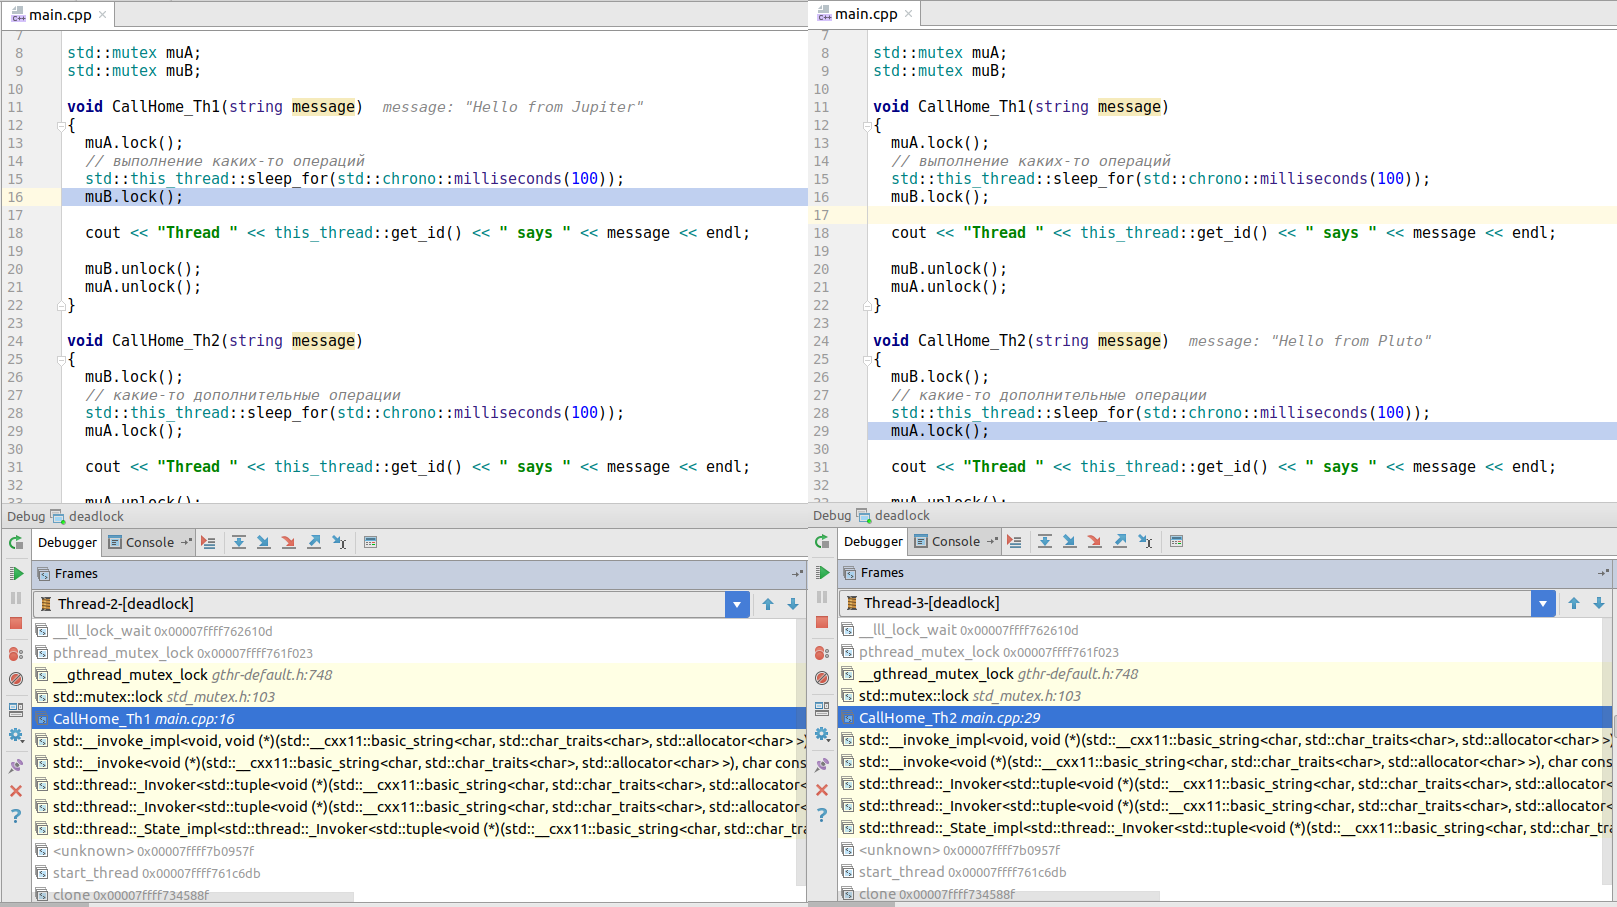Viewport: 1617px width, 907px height.
Task: Collapse CallHome_Th2 body in right editor gutter
Action: tap(867, 360)
